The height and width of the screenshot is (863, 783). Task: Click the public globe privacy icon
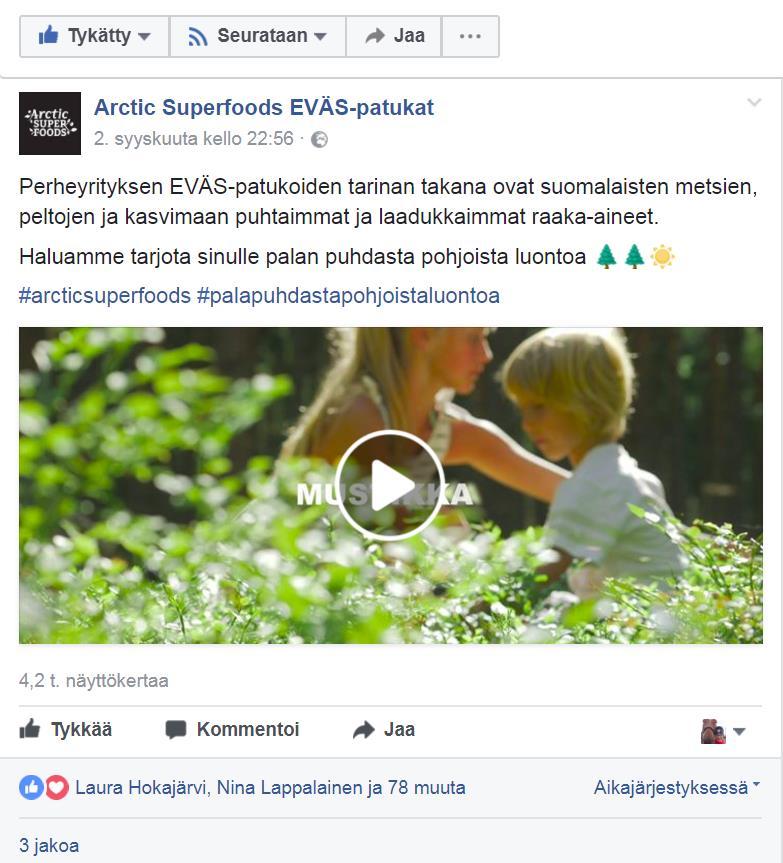[320, 140]
